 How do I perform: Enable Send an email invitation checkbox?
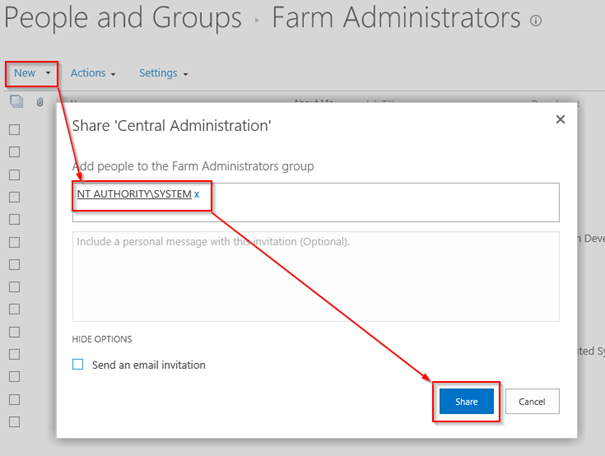[x=78, y=365]
